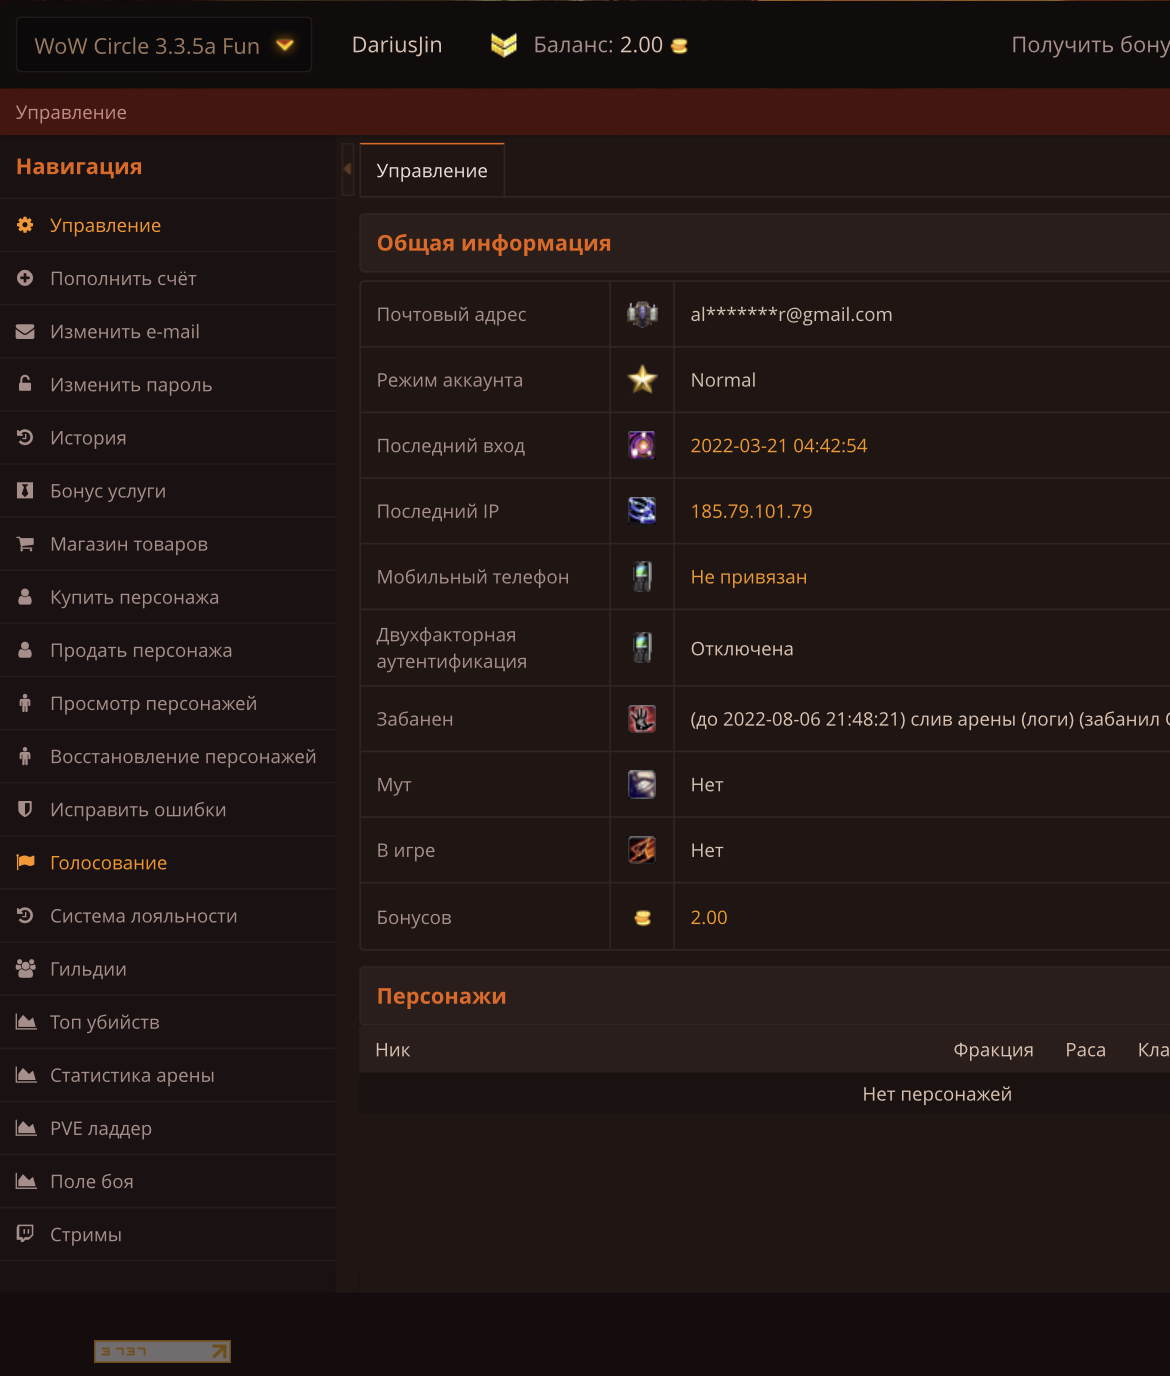Click the Не привязан mobile phone link
This screenshot has height=1376, width=1170.
[x=748, y=577]
